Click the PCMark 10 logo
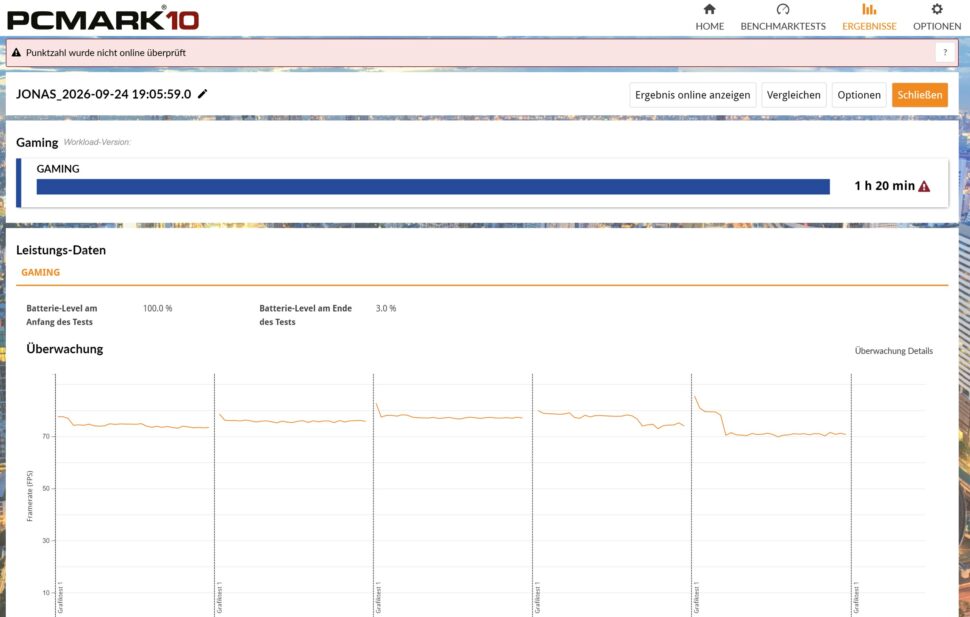The width and height of the screenshot is (970, 617). coord(103,18)
